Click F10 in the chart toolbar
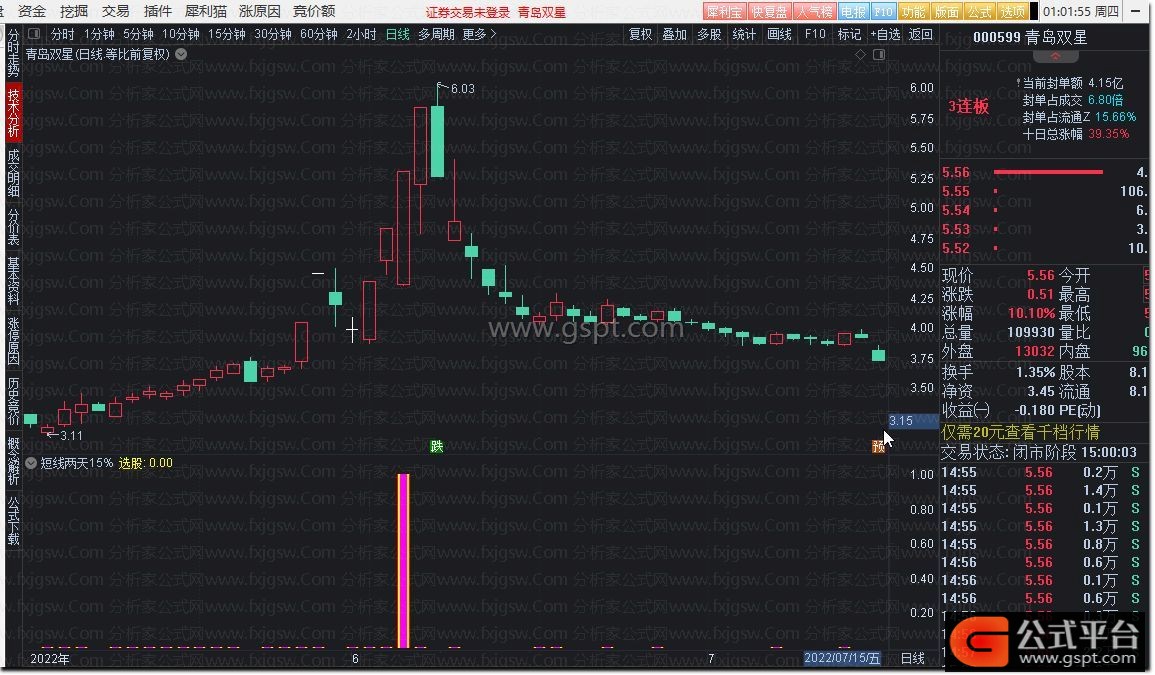The image size is (1155, 675). coord(815,34)
